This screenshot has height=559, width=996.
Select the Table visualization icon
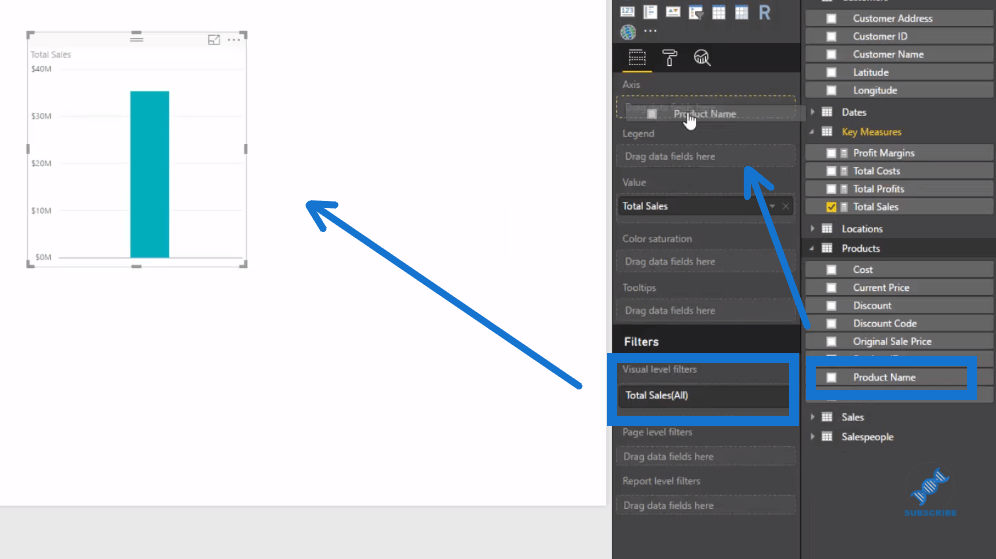point(718,12)
